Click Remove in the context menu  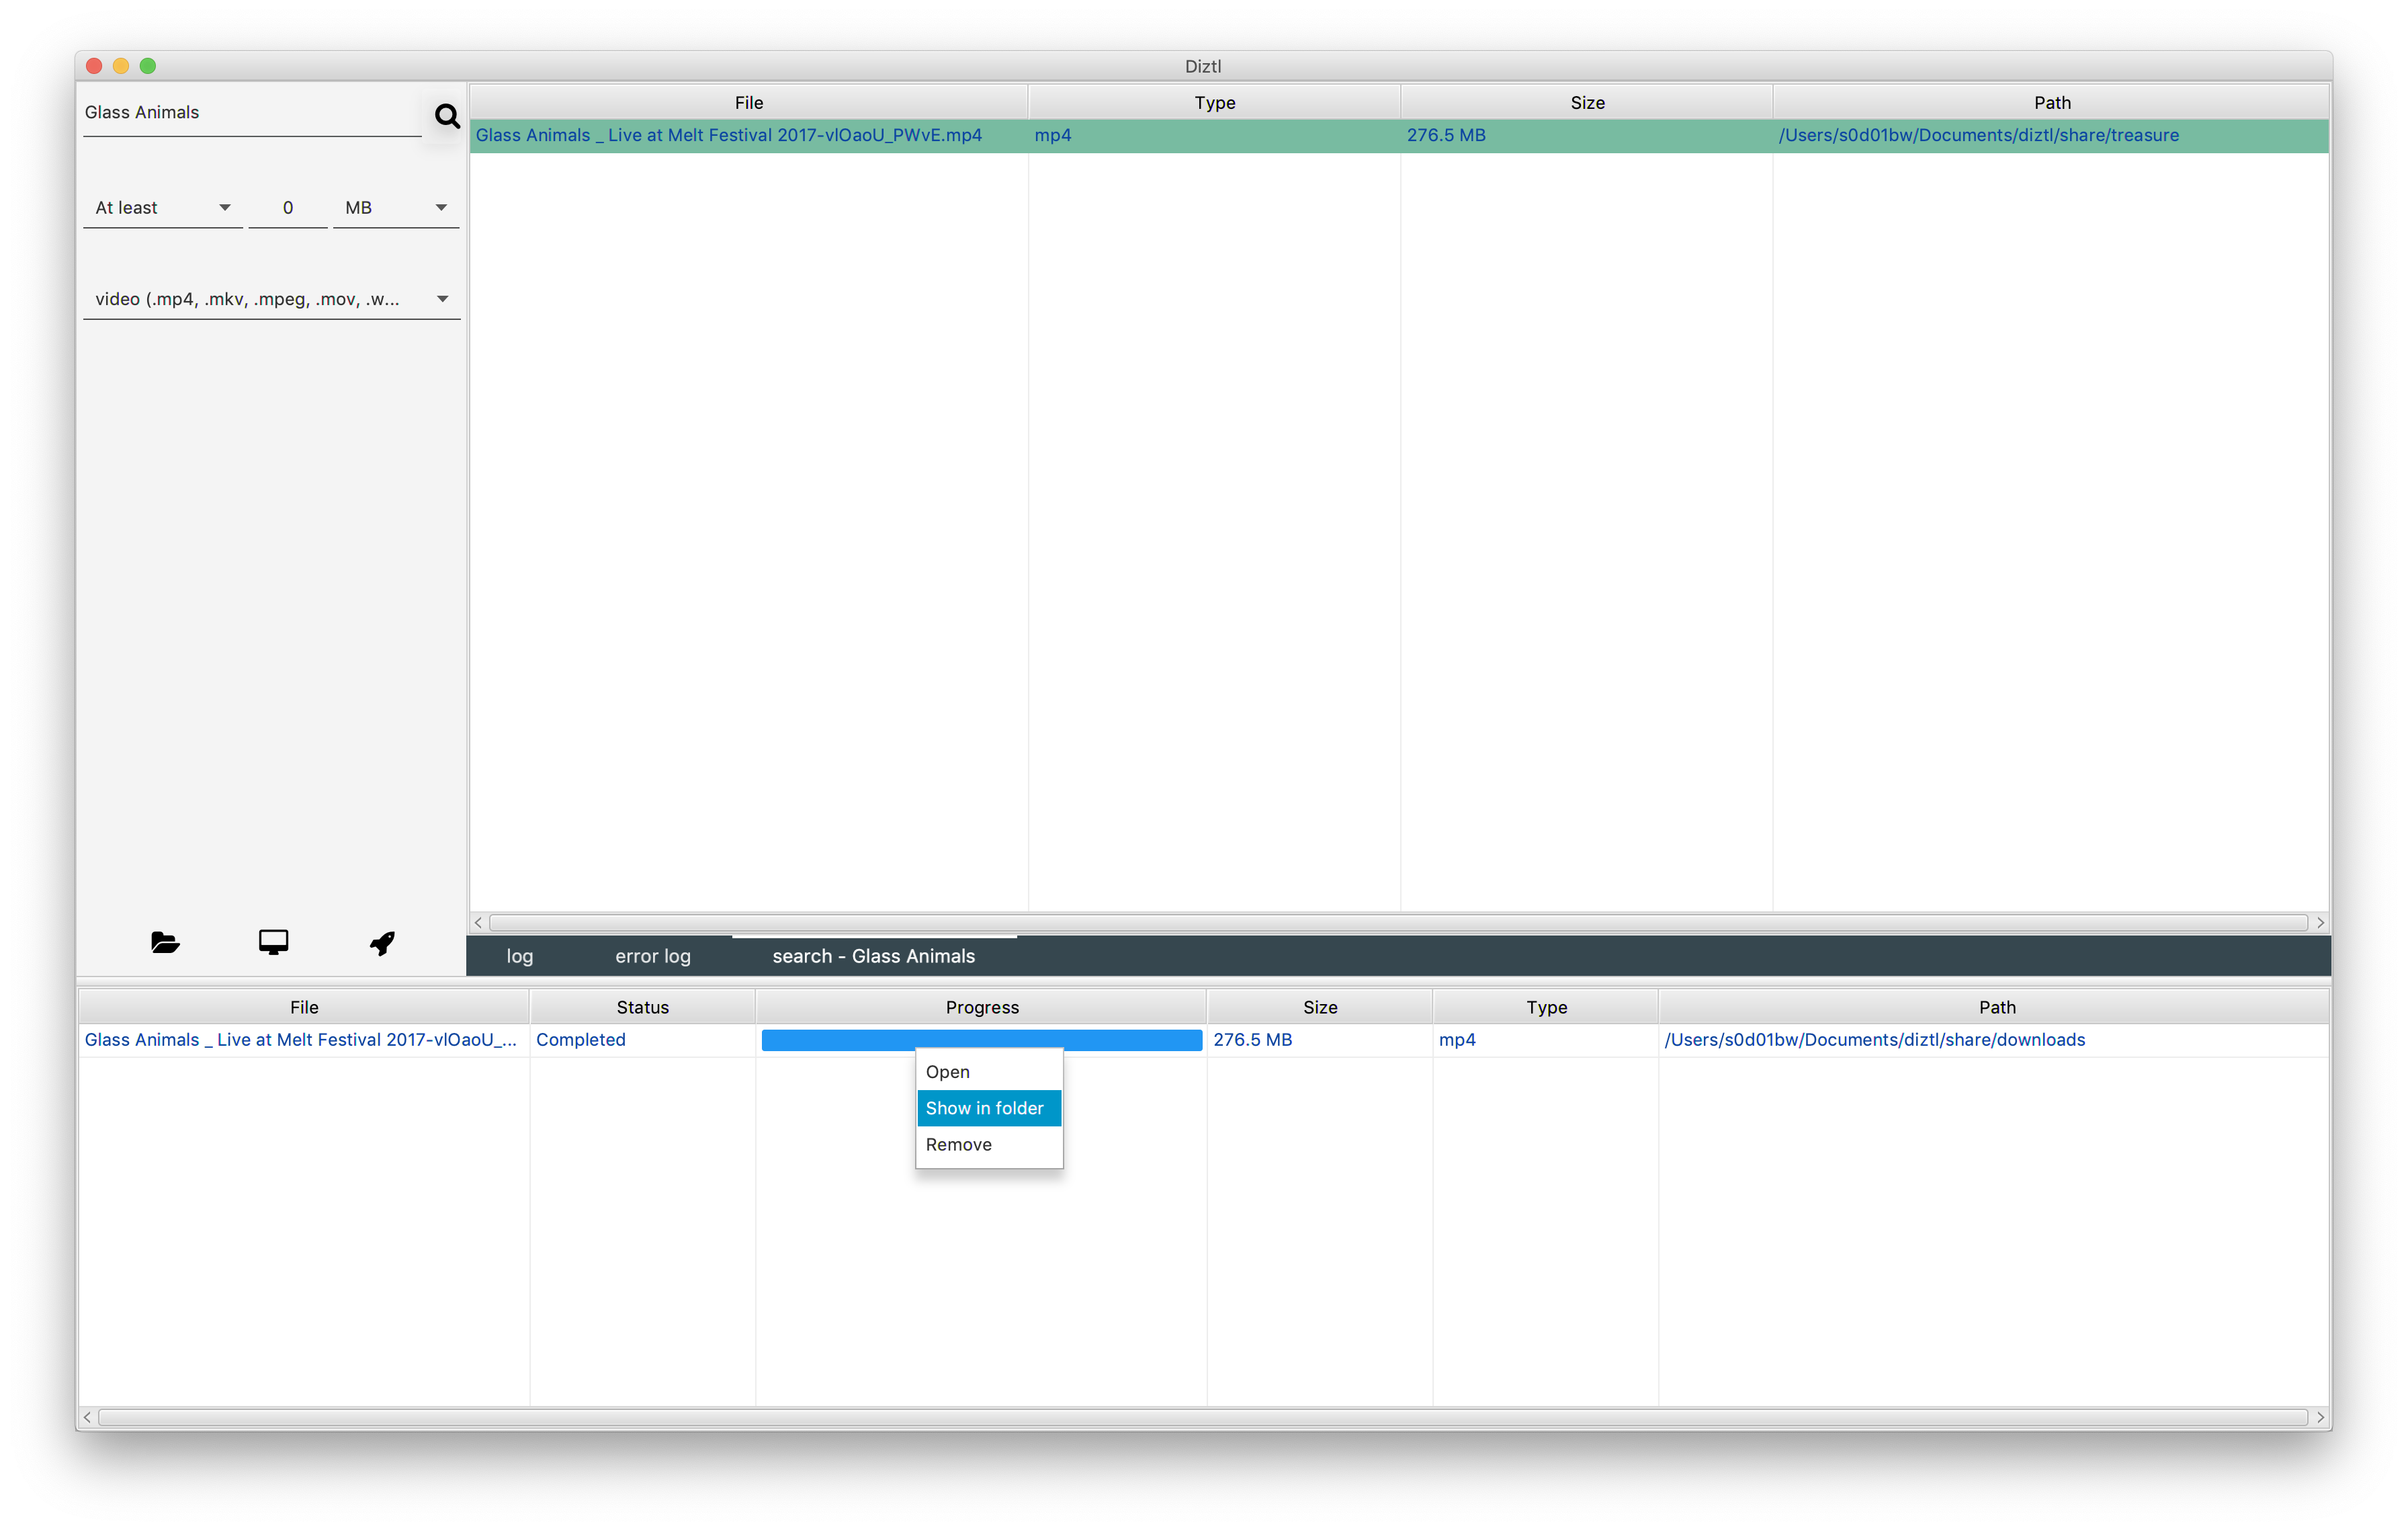pos(958,1145)
